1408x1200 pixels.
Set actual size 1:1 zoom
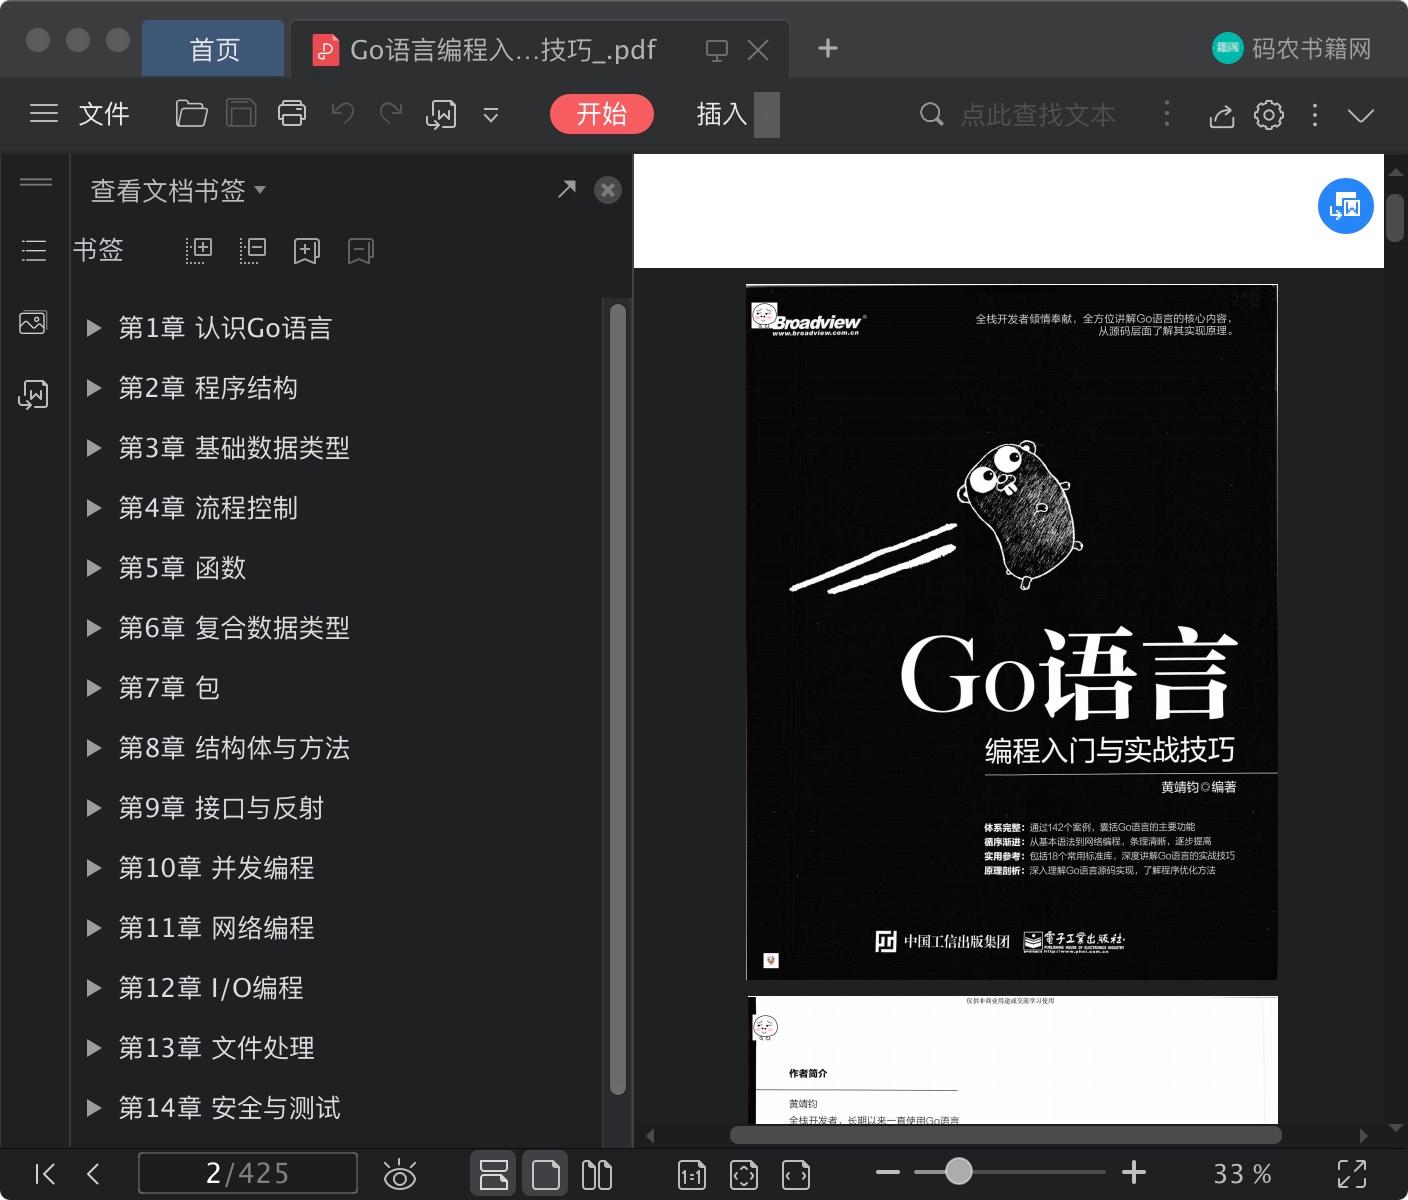pyautogui.click(x=692, y=1174)
